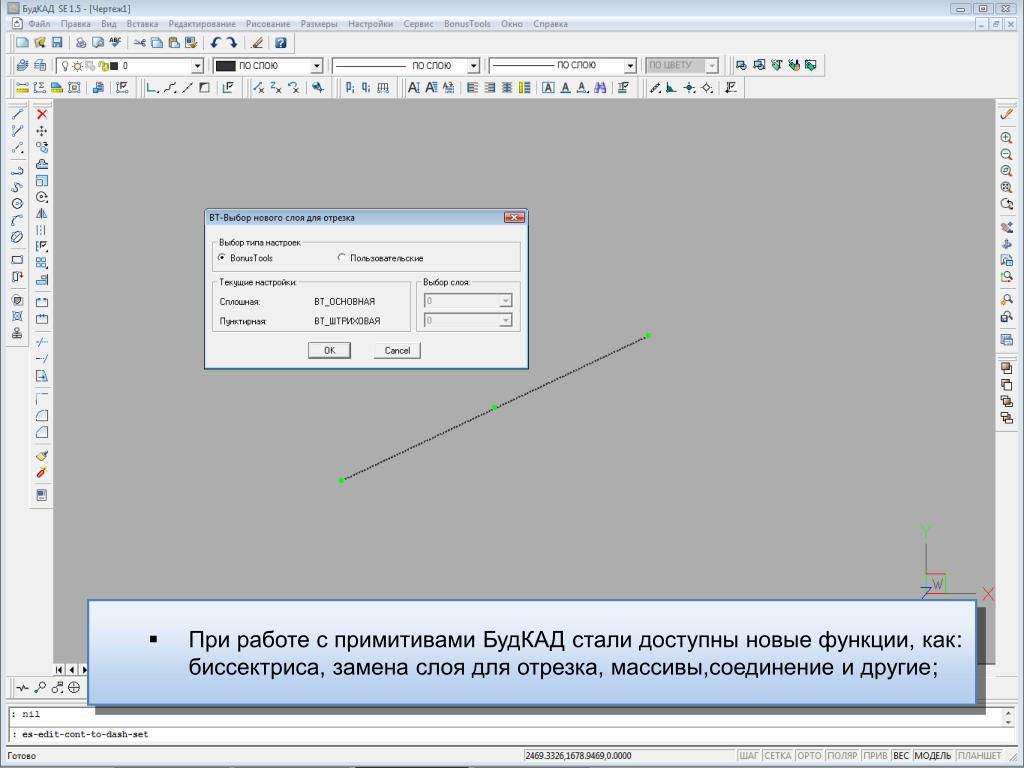This screenshot has width=1024, height=768.
Task: Select the Mirror tool
Action: click(x=42, y=214)
